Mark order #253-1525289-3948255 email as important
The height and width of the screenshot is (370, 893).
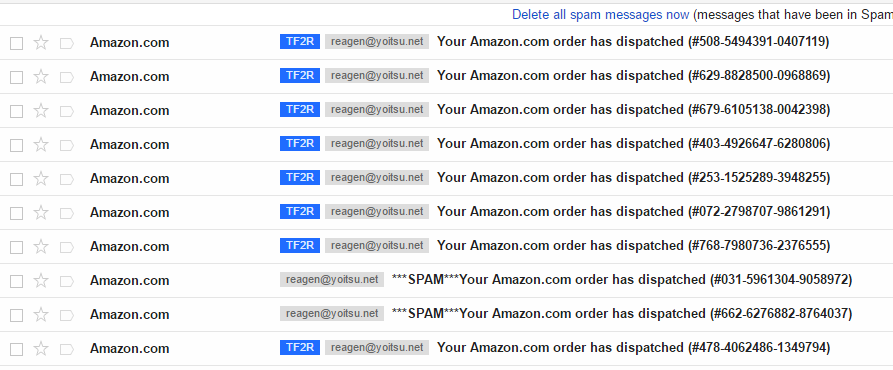tap(67, 179)
